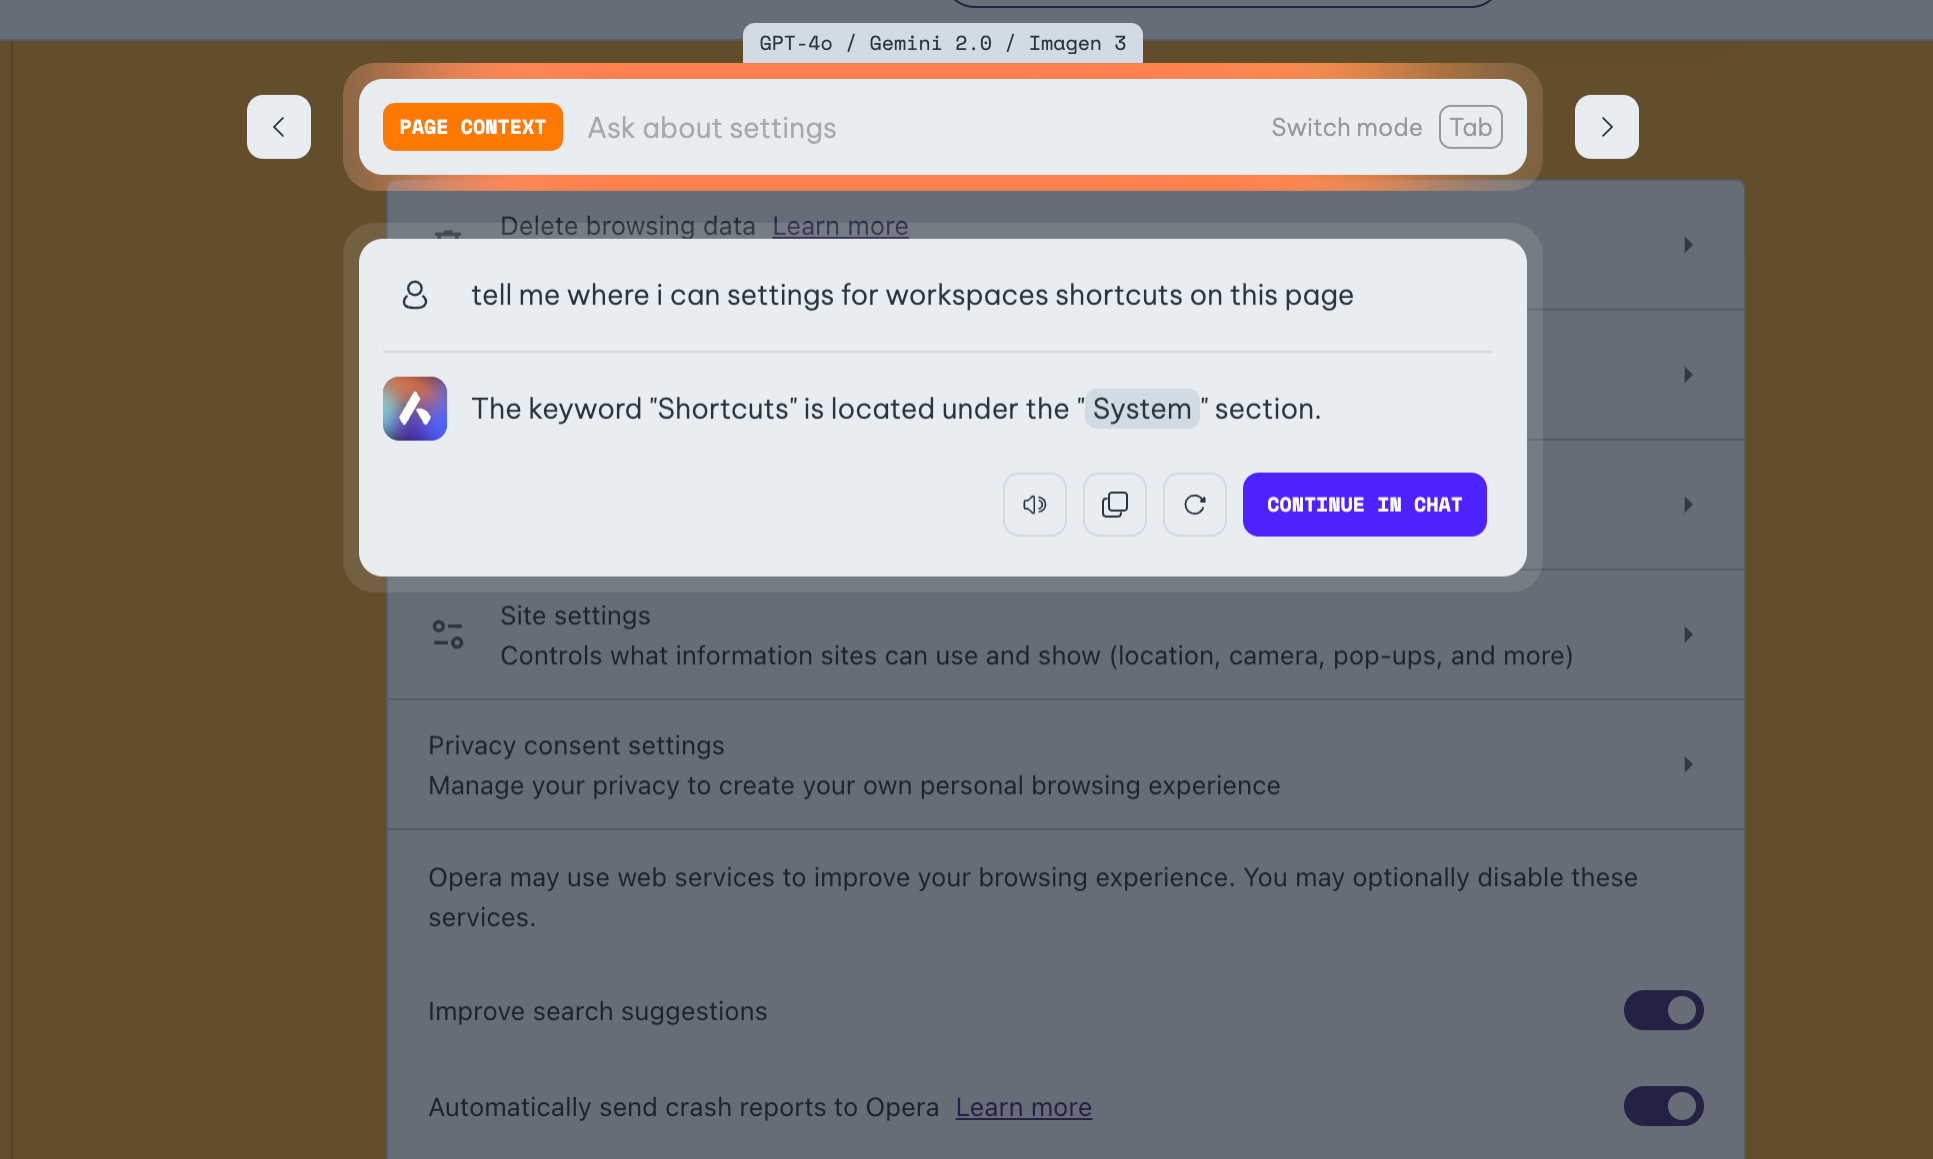Go forward with right chevron button

1606,127
